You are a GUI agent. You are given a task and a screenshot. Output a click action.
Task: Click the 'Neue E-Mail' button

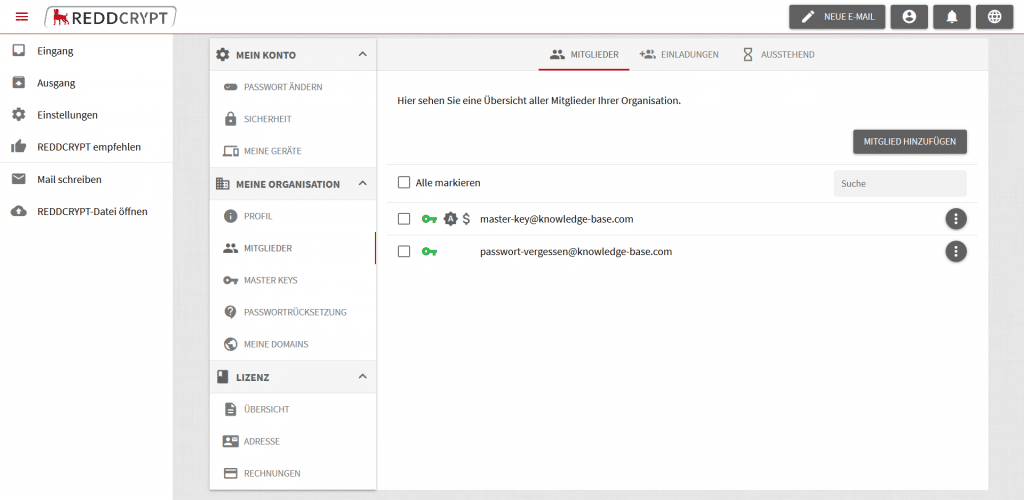[x=837, y=17]
